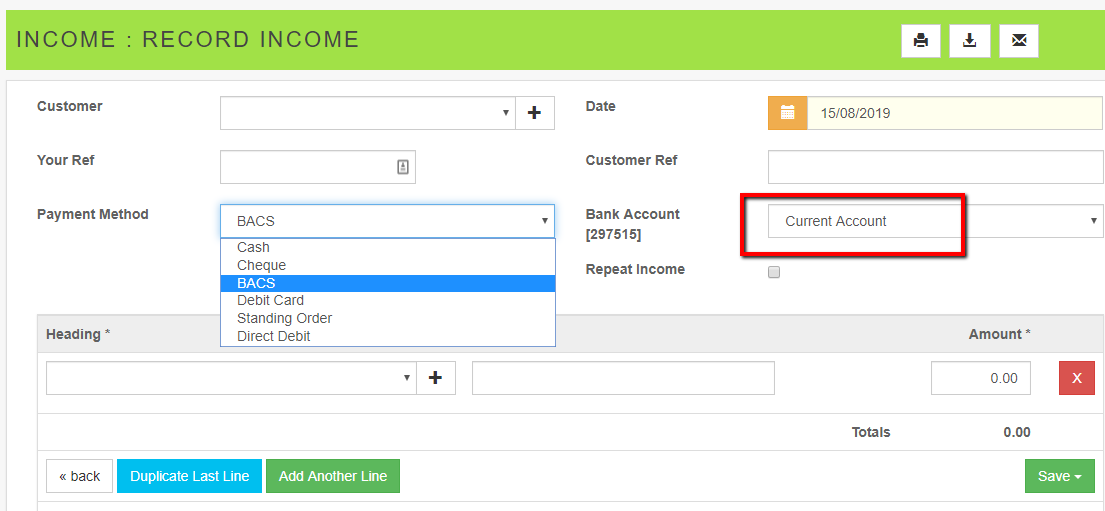
Task: Click the Heading * column header
Action: pos(78,334)
